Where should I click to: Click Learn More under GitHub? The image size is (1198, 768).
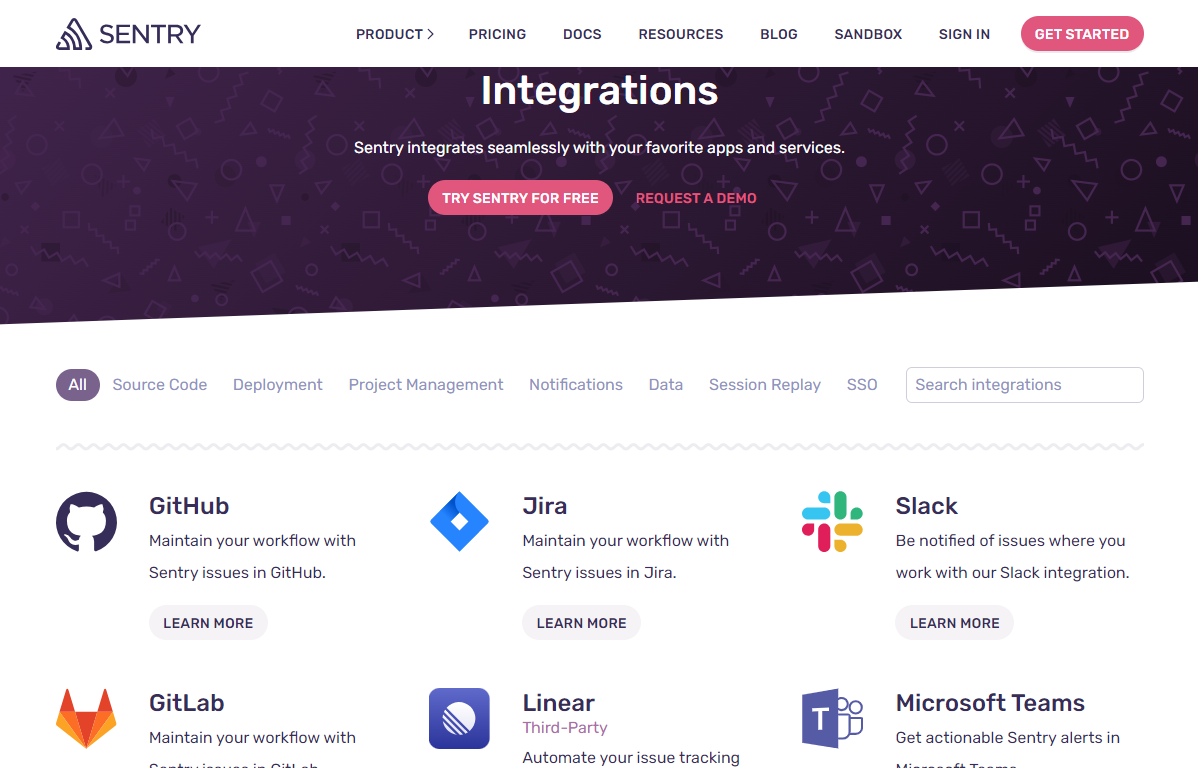coord(208,623)
